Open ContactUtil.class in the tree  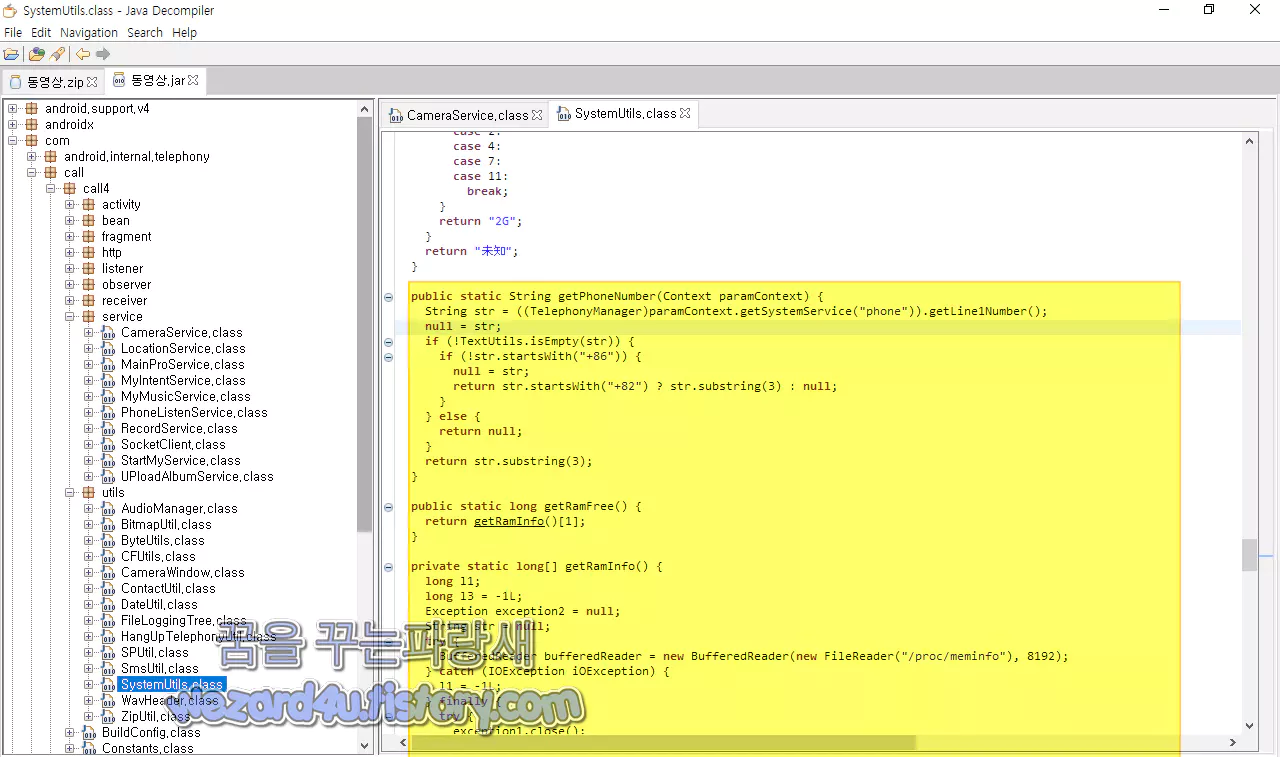[168, 588]
